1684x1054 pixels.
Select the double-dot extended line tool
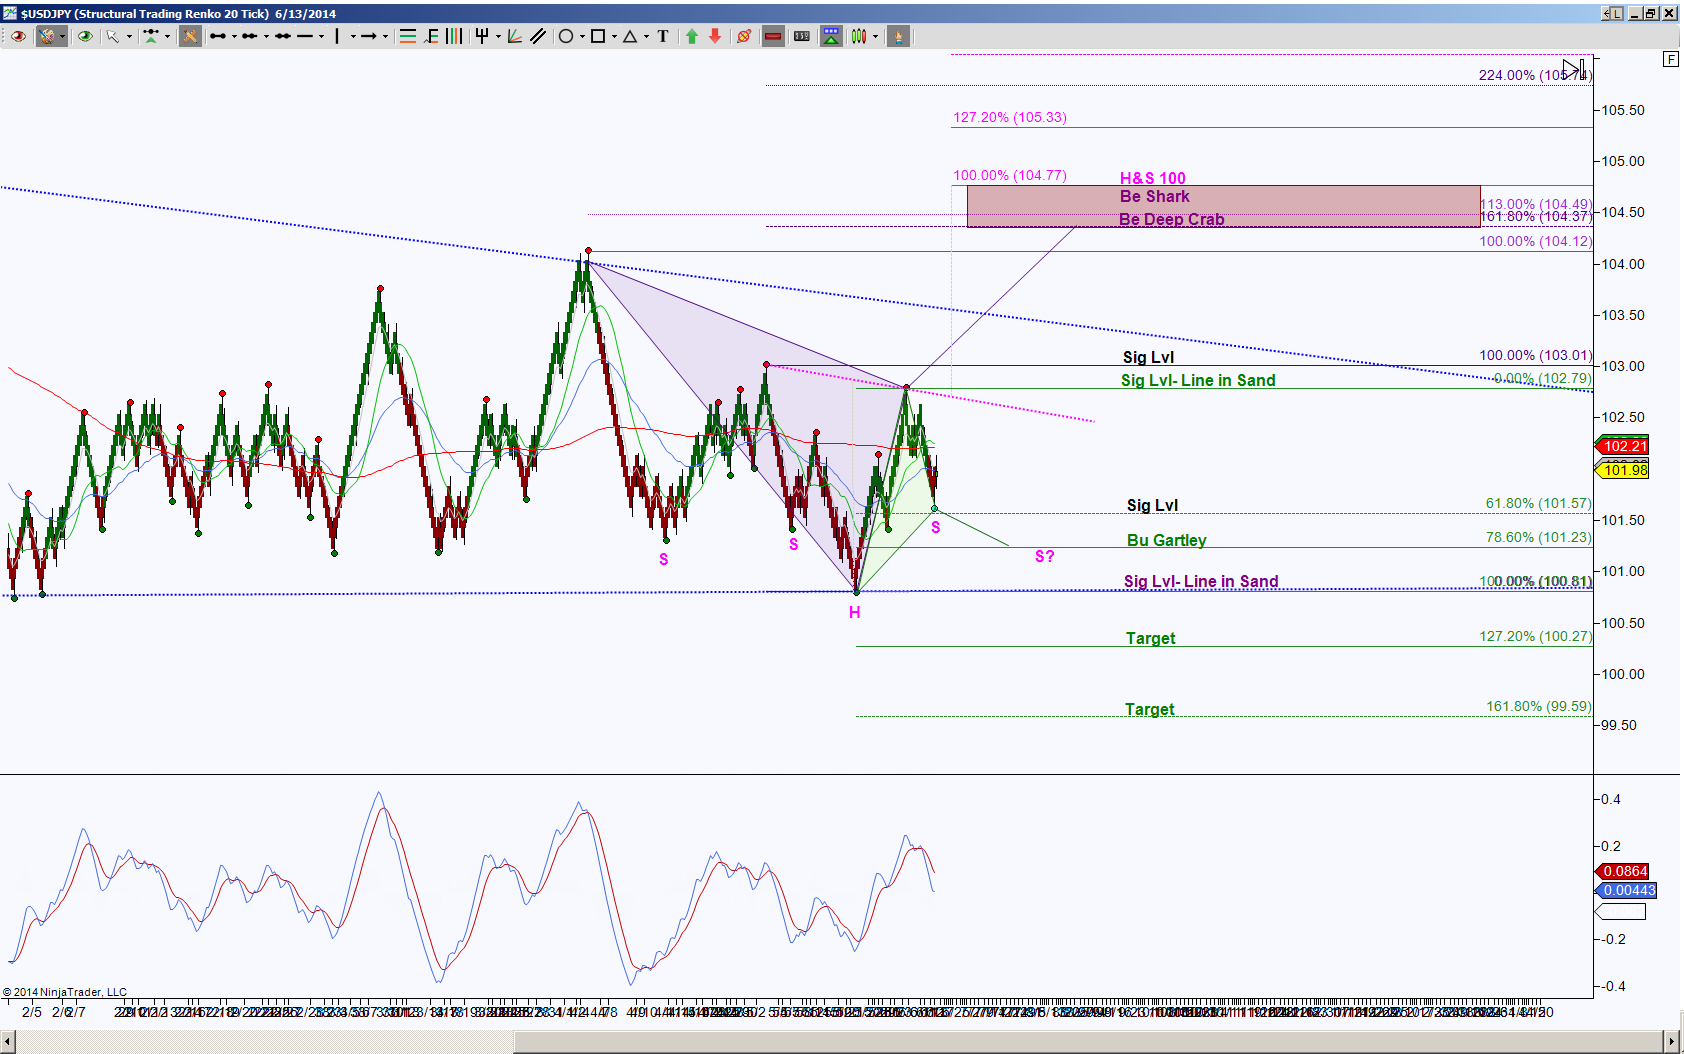click(x=249, y=36)
